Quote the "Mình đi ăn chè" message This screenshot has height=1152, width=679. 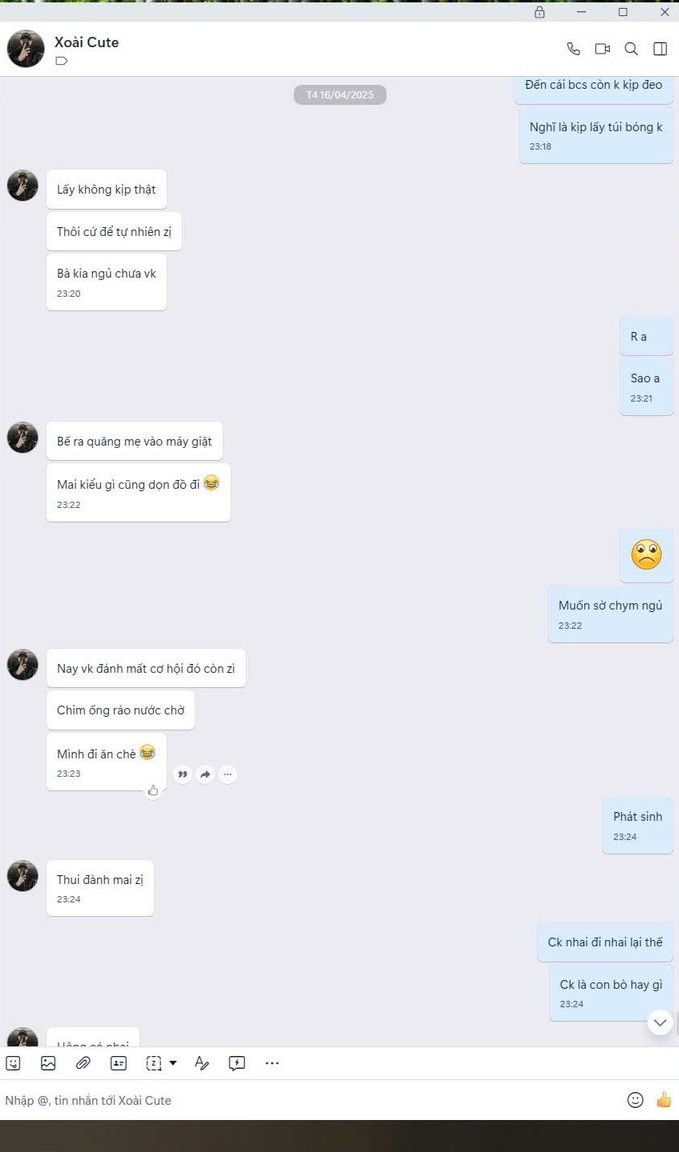182,774
